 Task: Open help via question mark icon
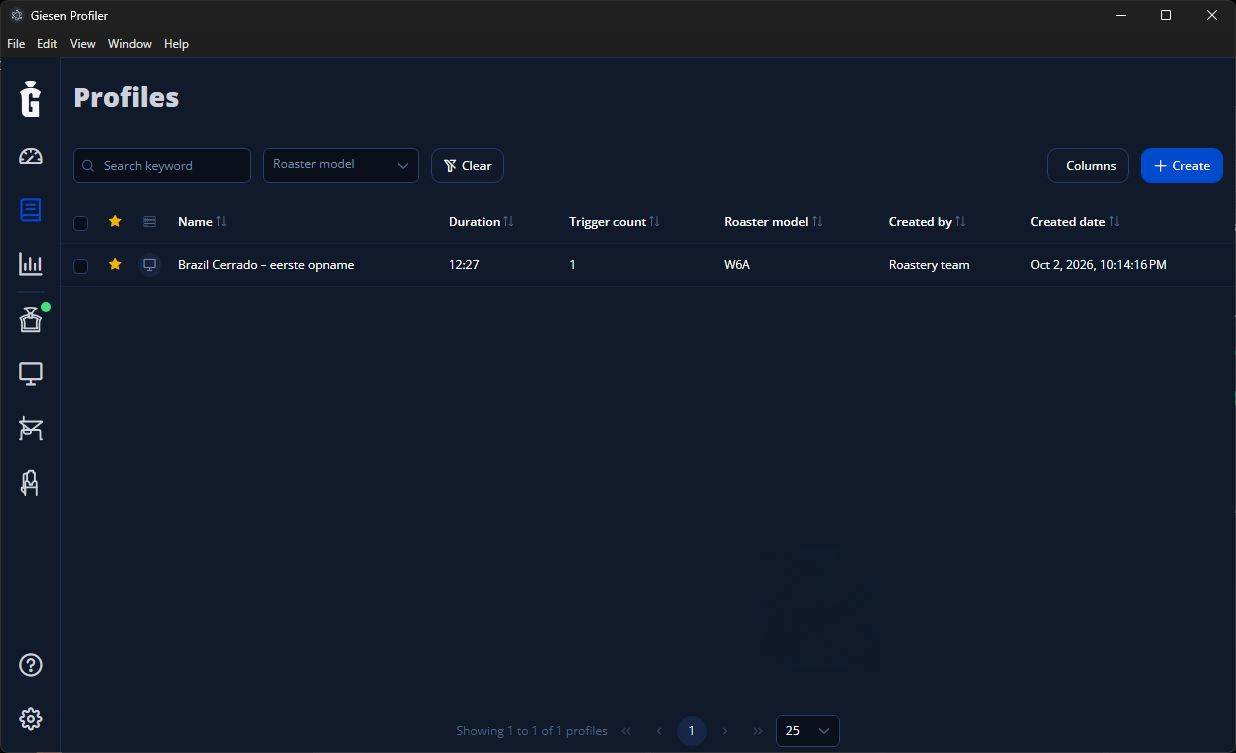pos(31,665)
